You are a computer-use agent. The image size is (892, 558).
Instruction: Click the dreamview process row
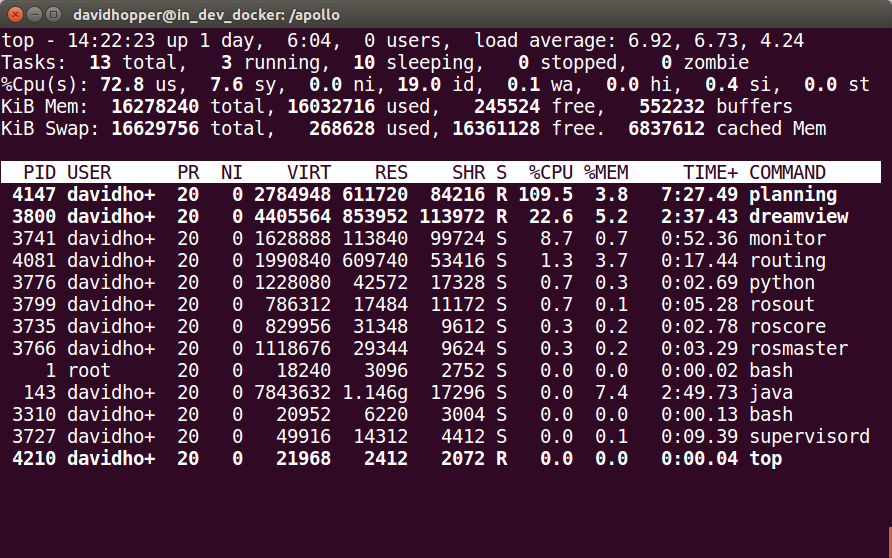[441, 217]
